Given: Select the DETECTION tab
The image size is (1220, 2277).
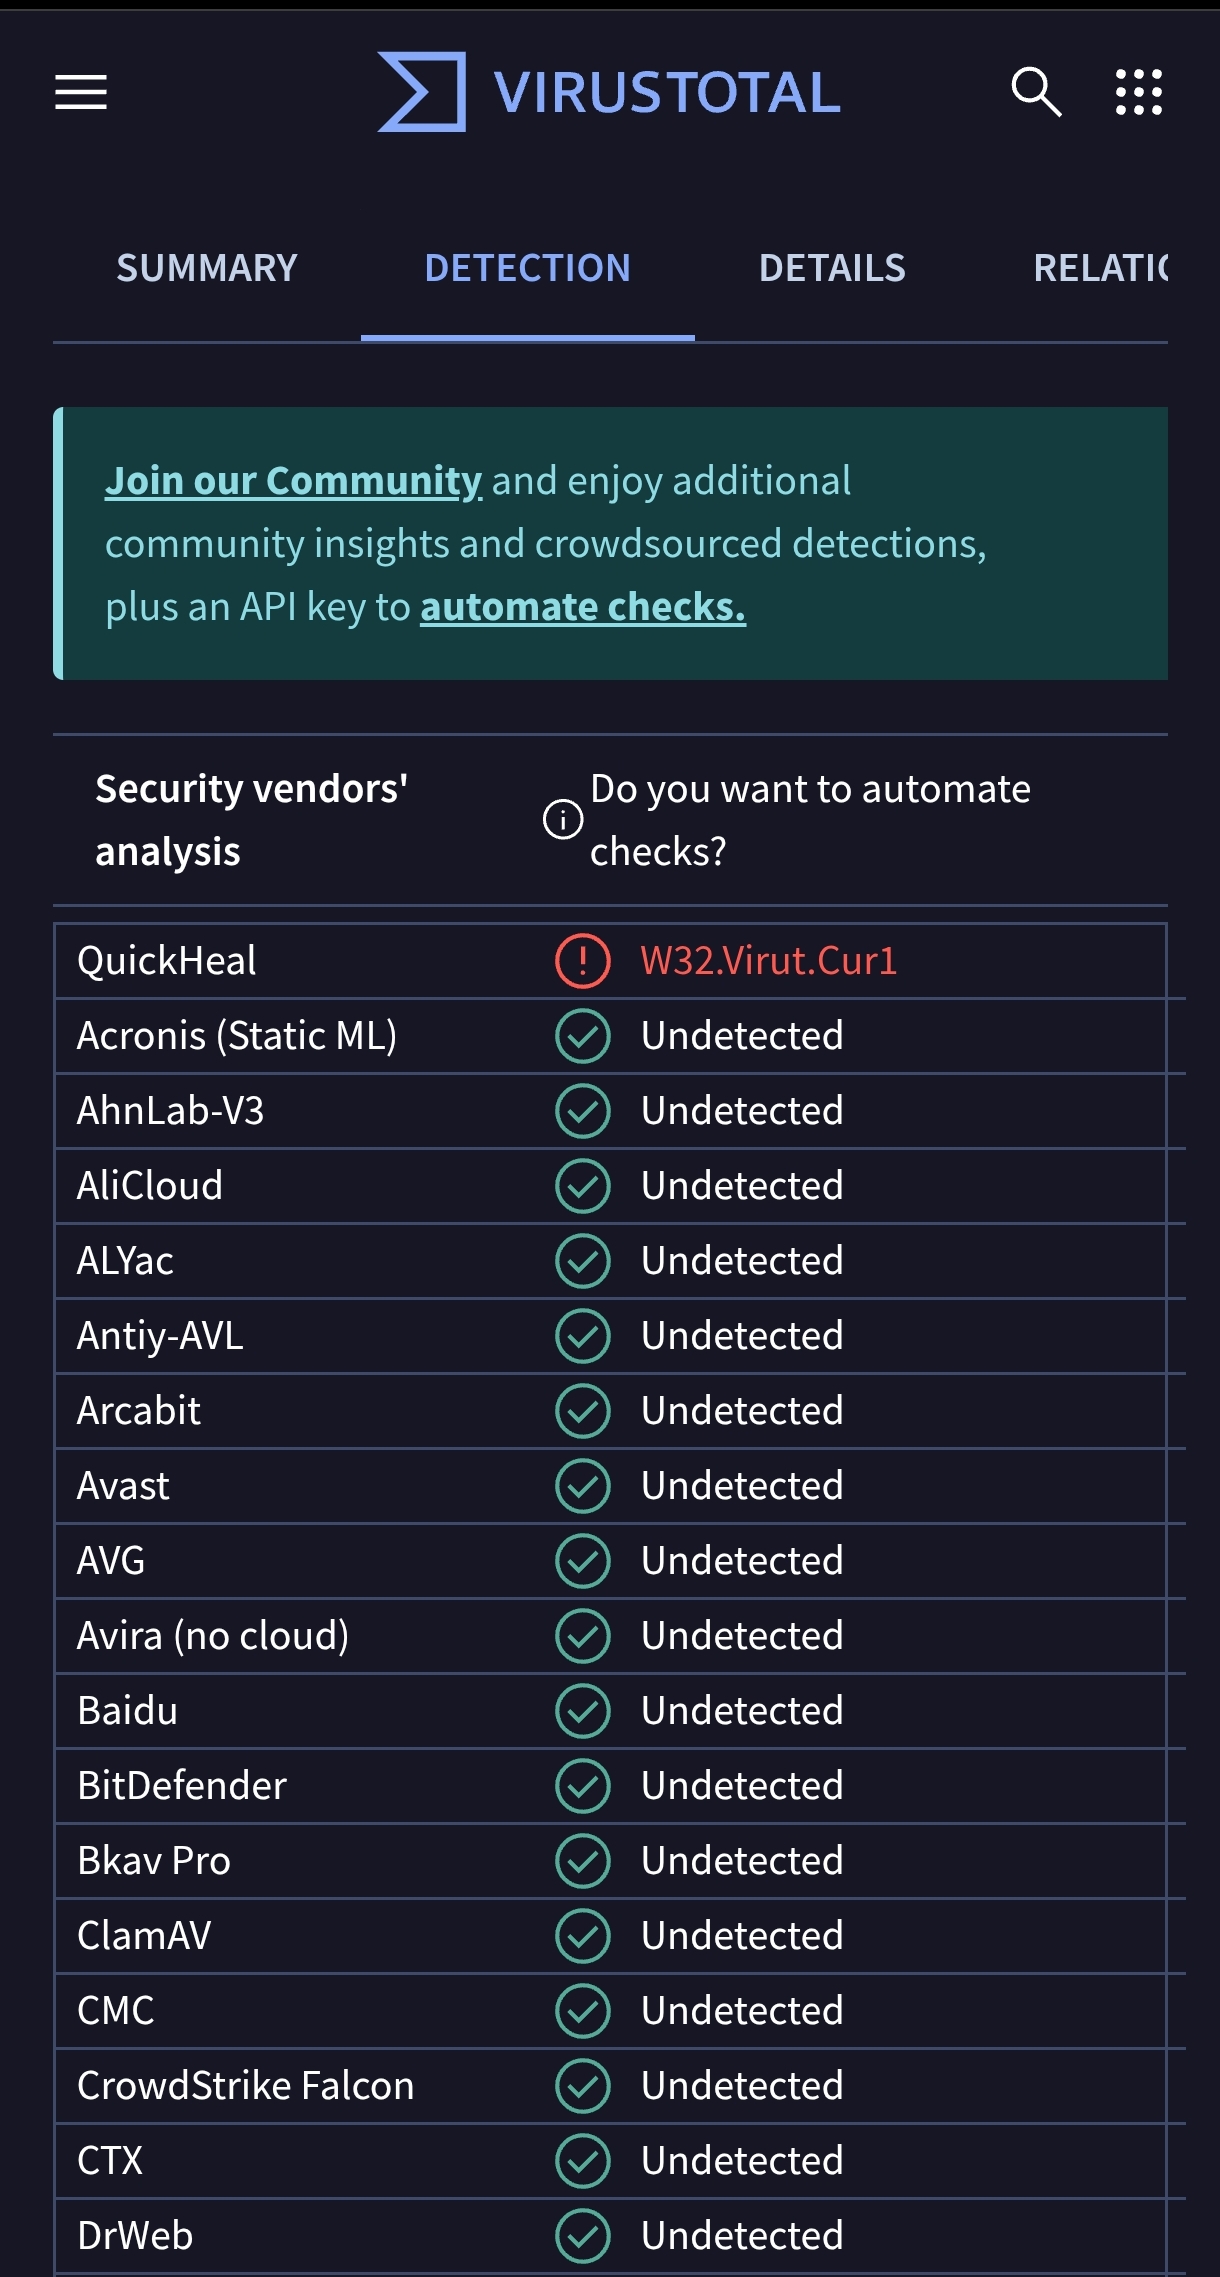Looking at the screenshot, I should pos(528,268).
